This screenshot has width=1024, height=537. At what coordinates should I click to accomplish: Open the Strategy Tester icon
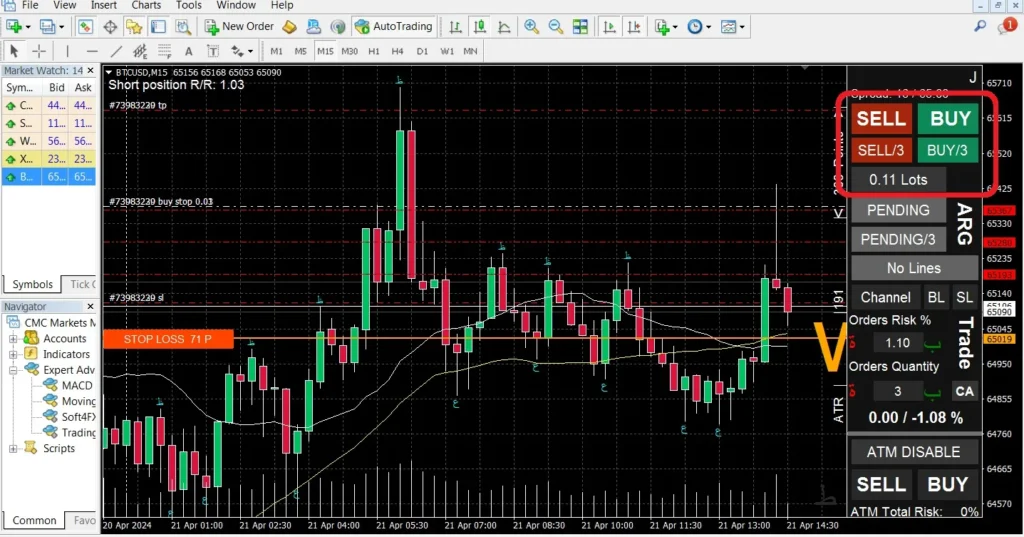pos(183,27)
